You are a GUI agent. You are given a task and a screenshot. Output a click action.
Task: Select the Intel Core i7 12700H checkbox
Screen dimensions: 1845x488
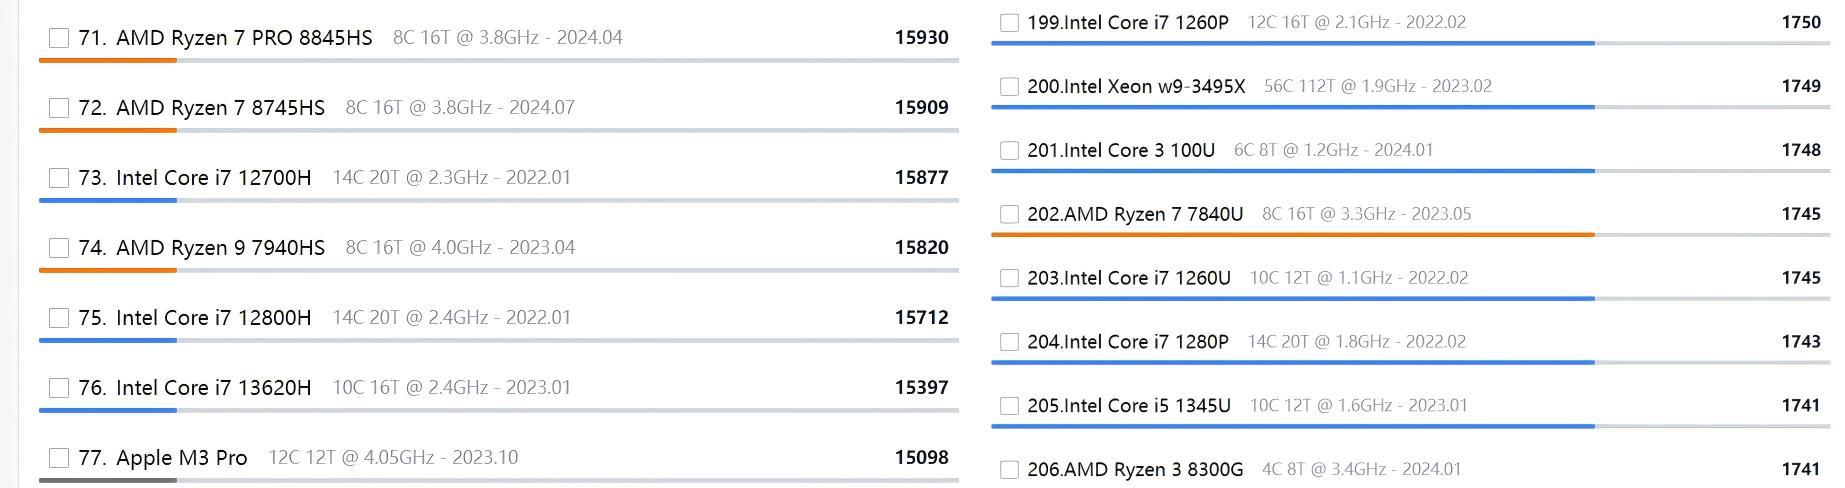tap(59, 178)
